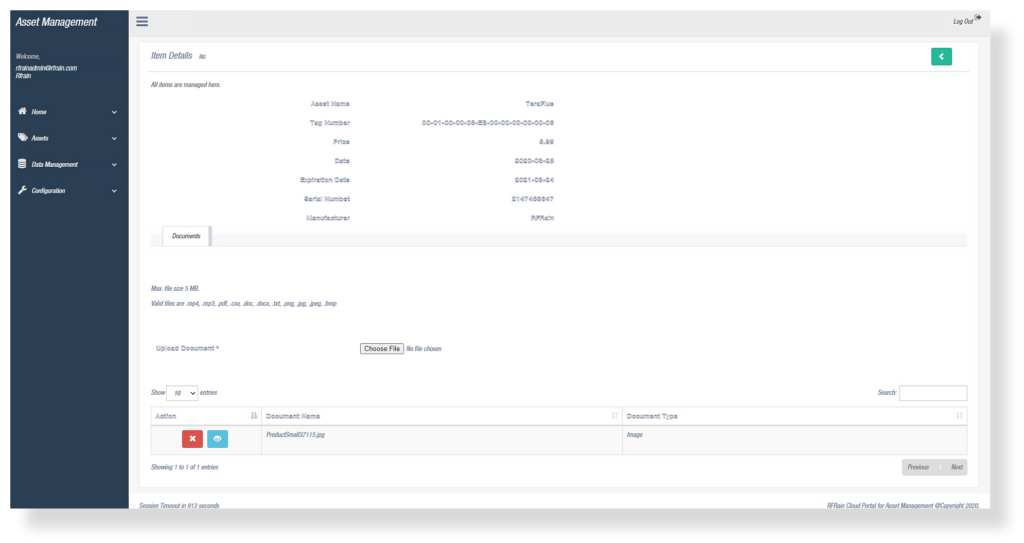This screenshot has height=543, width=1024.
Task: Click the Next pagination button
Action: click(x=956, y=467)
